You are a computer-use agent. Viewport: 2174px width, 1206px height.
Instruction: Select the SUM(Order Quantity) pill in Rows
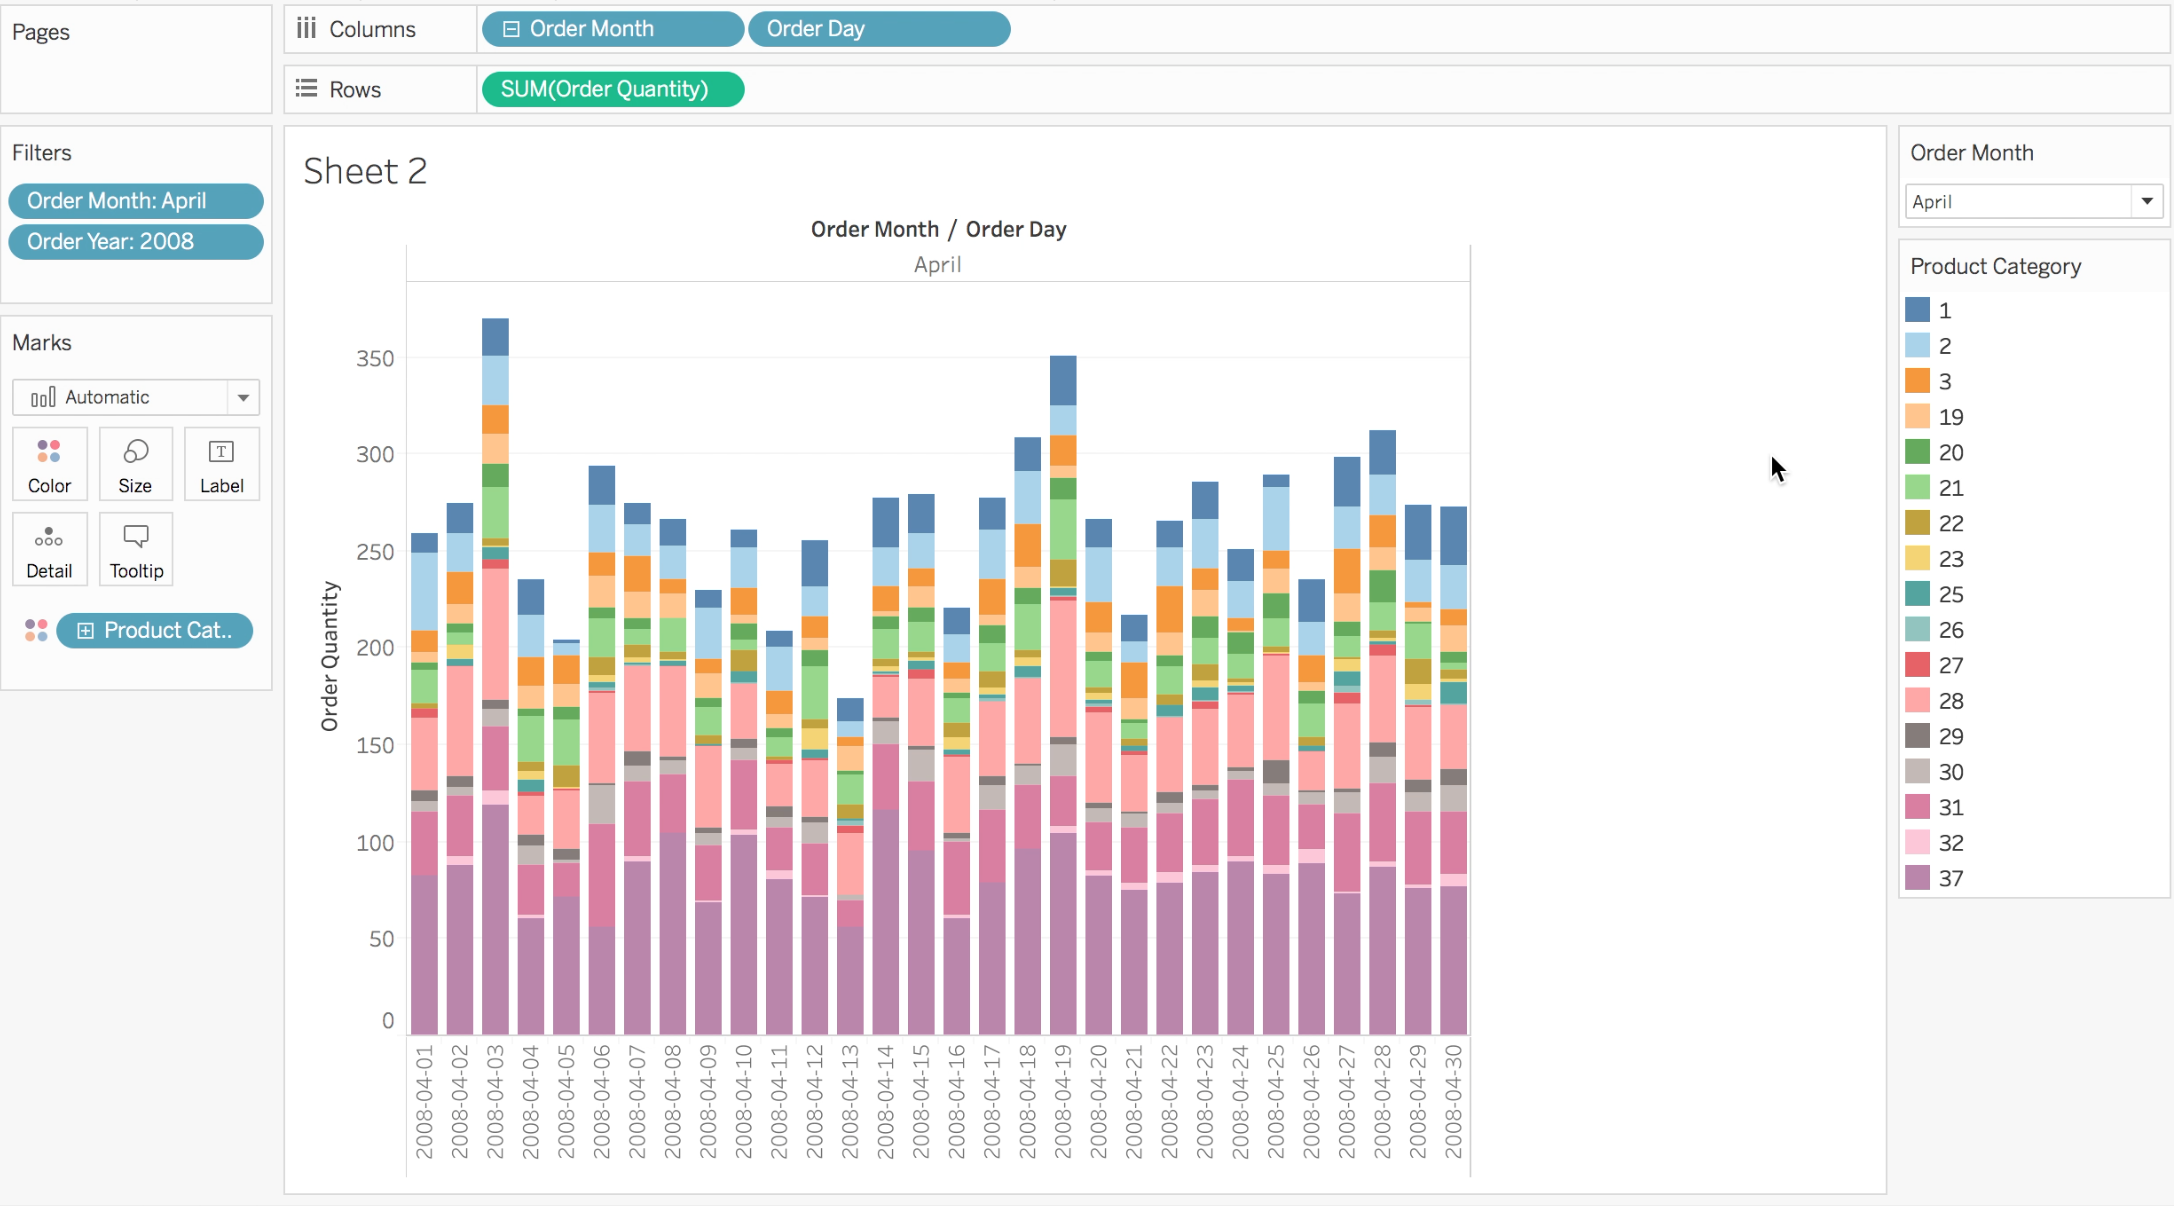pyautogui.click(x=613, y=89)
